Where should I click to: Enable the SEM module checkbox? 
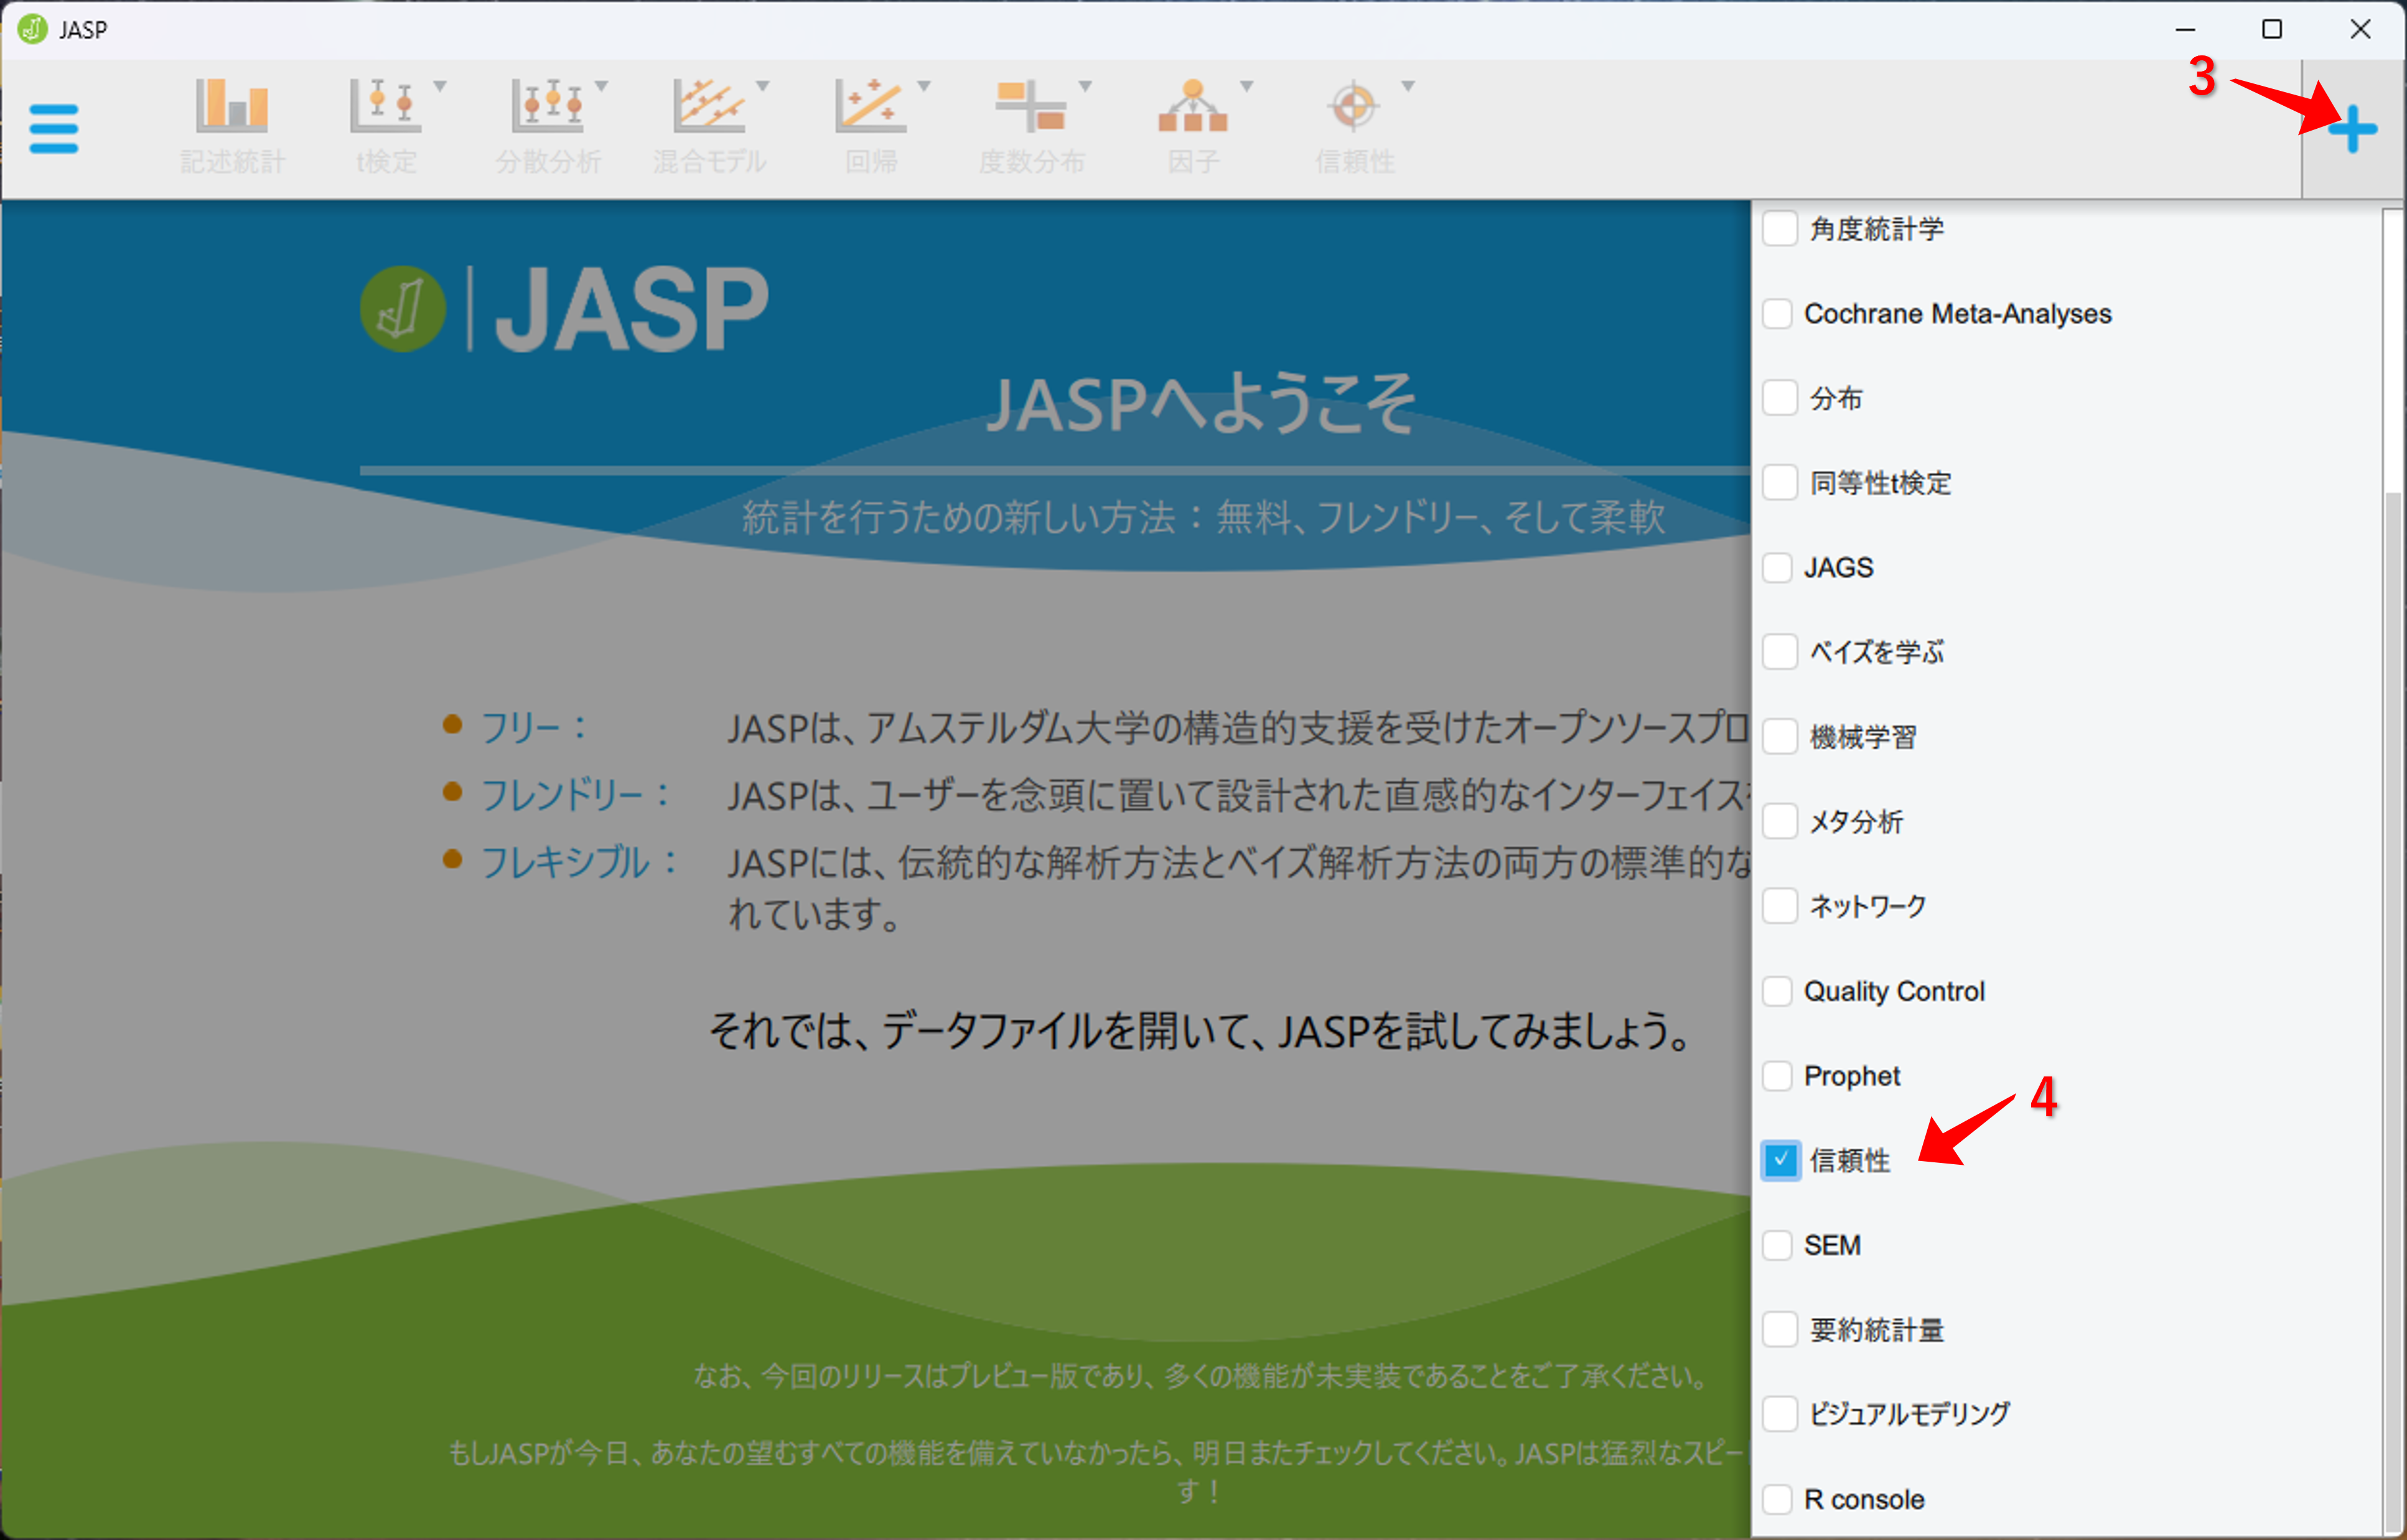tap(1777, 1245)
